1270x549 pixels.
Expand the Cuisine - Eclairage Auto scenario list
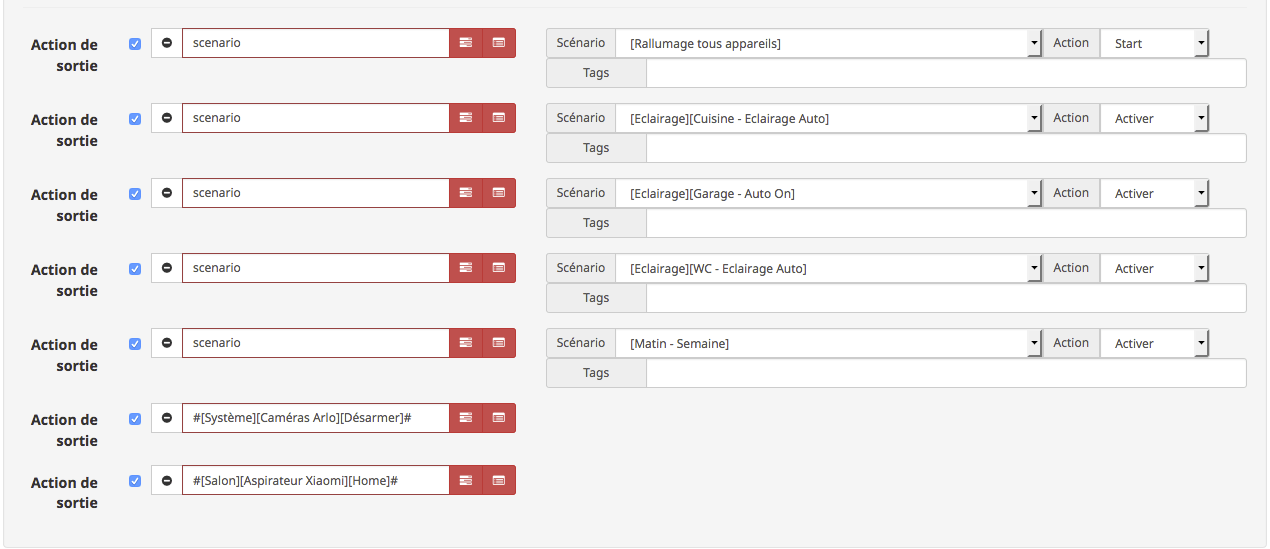point(829,118)
